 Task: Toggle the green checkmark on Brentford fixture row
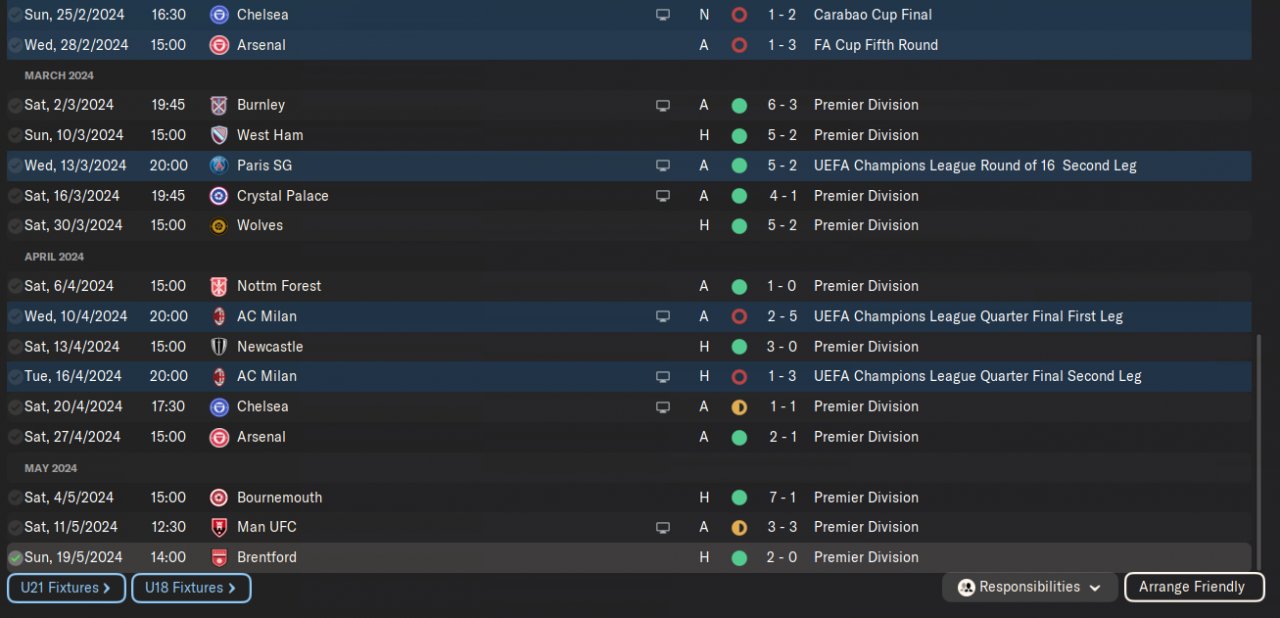click(15, 558)
